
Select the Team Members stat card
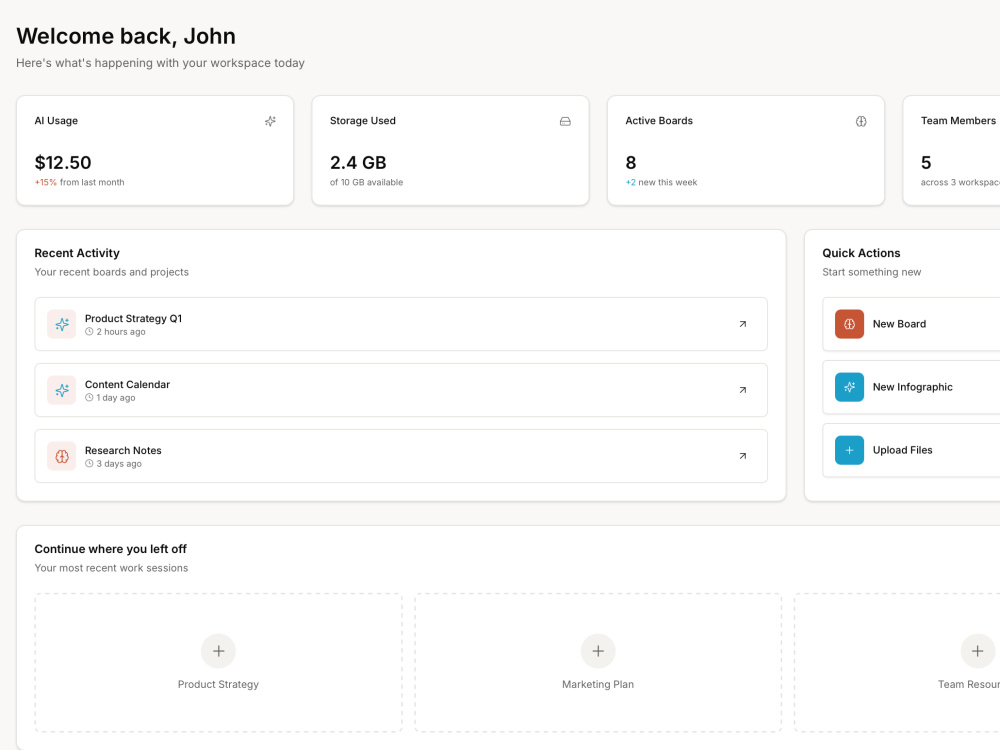952,151
